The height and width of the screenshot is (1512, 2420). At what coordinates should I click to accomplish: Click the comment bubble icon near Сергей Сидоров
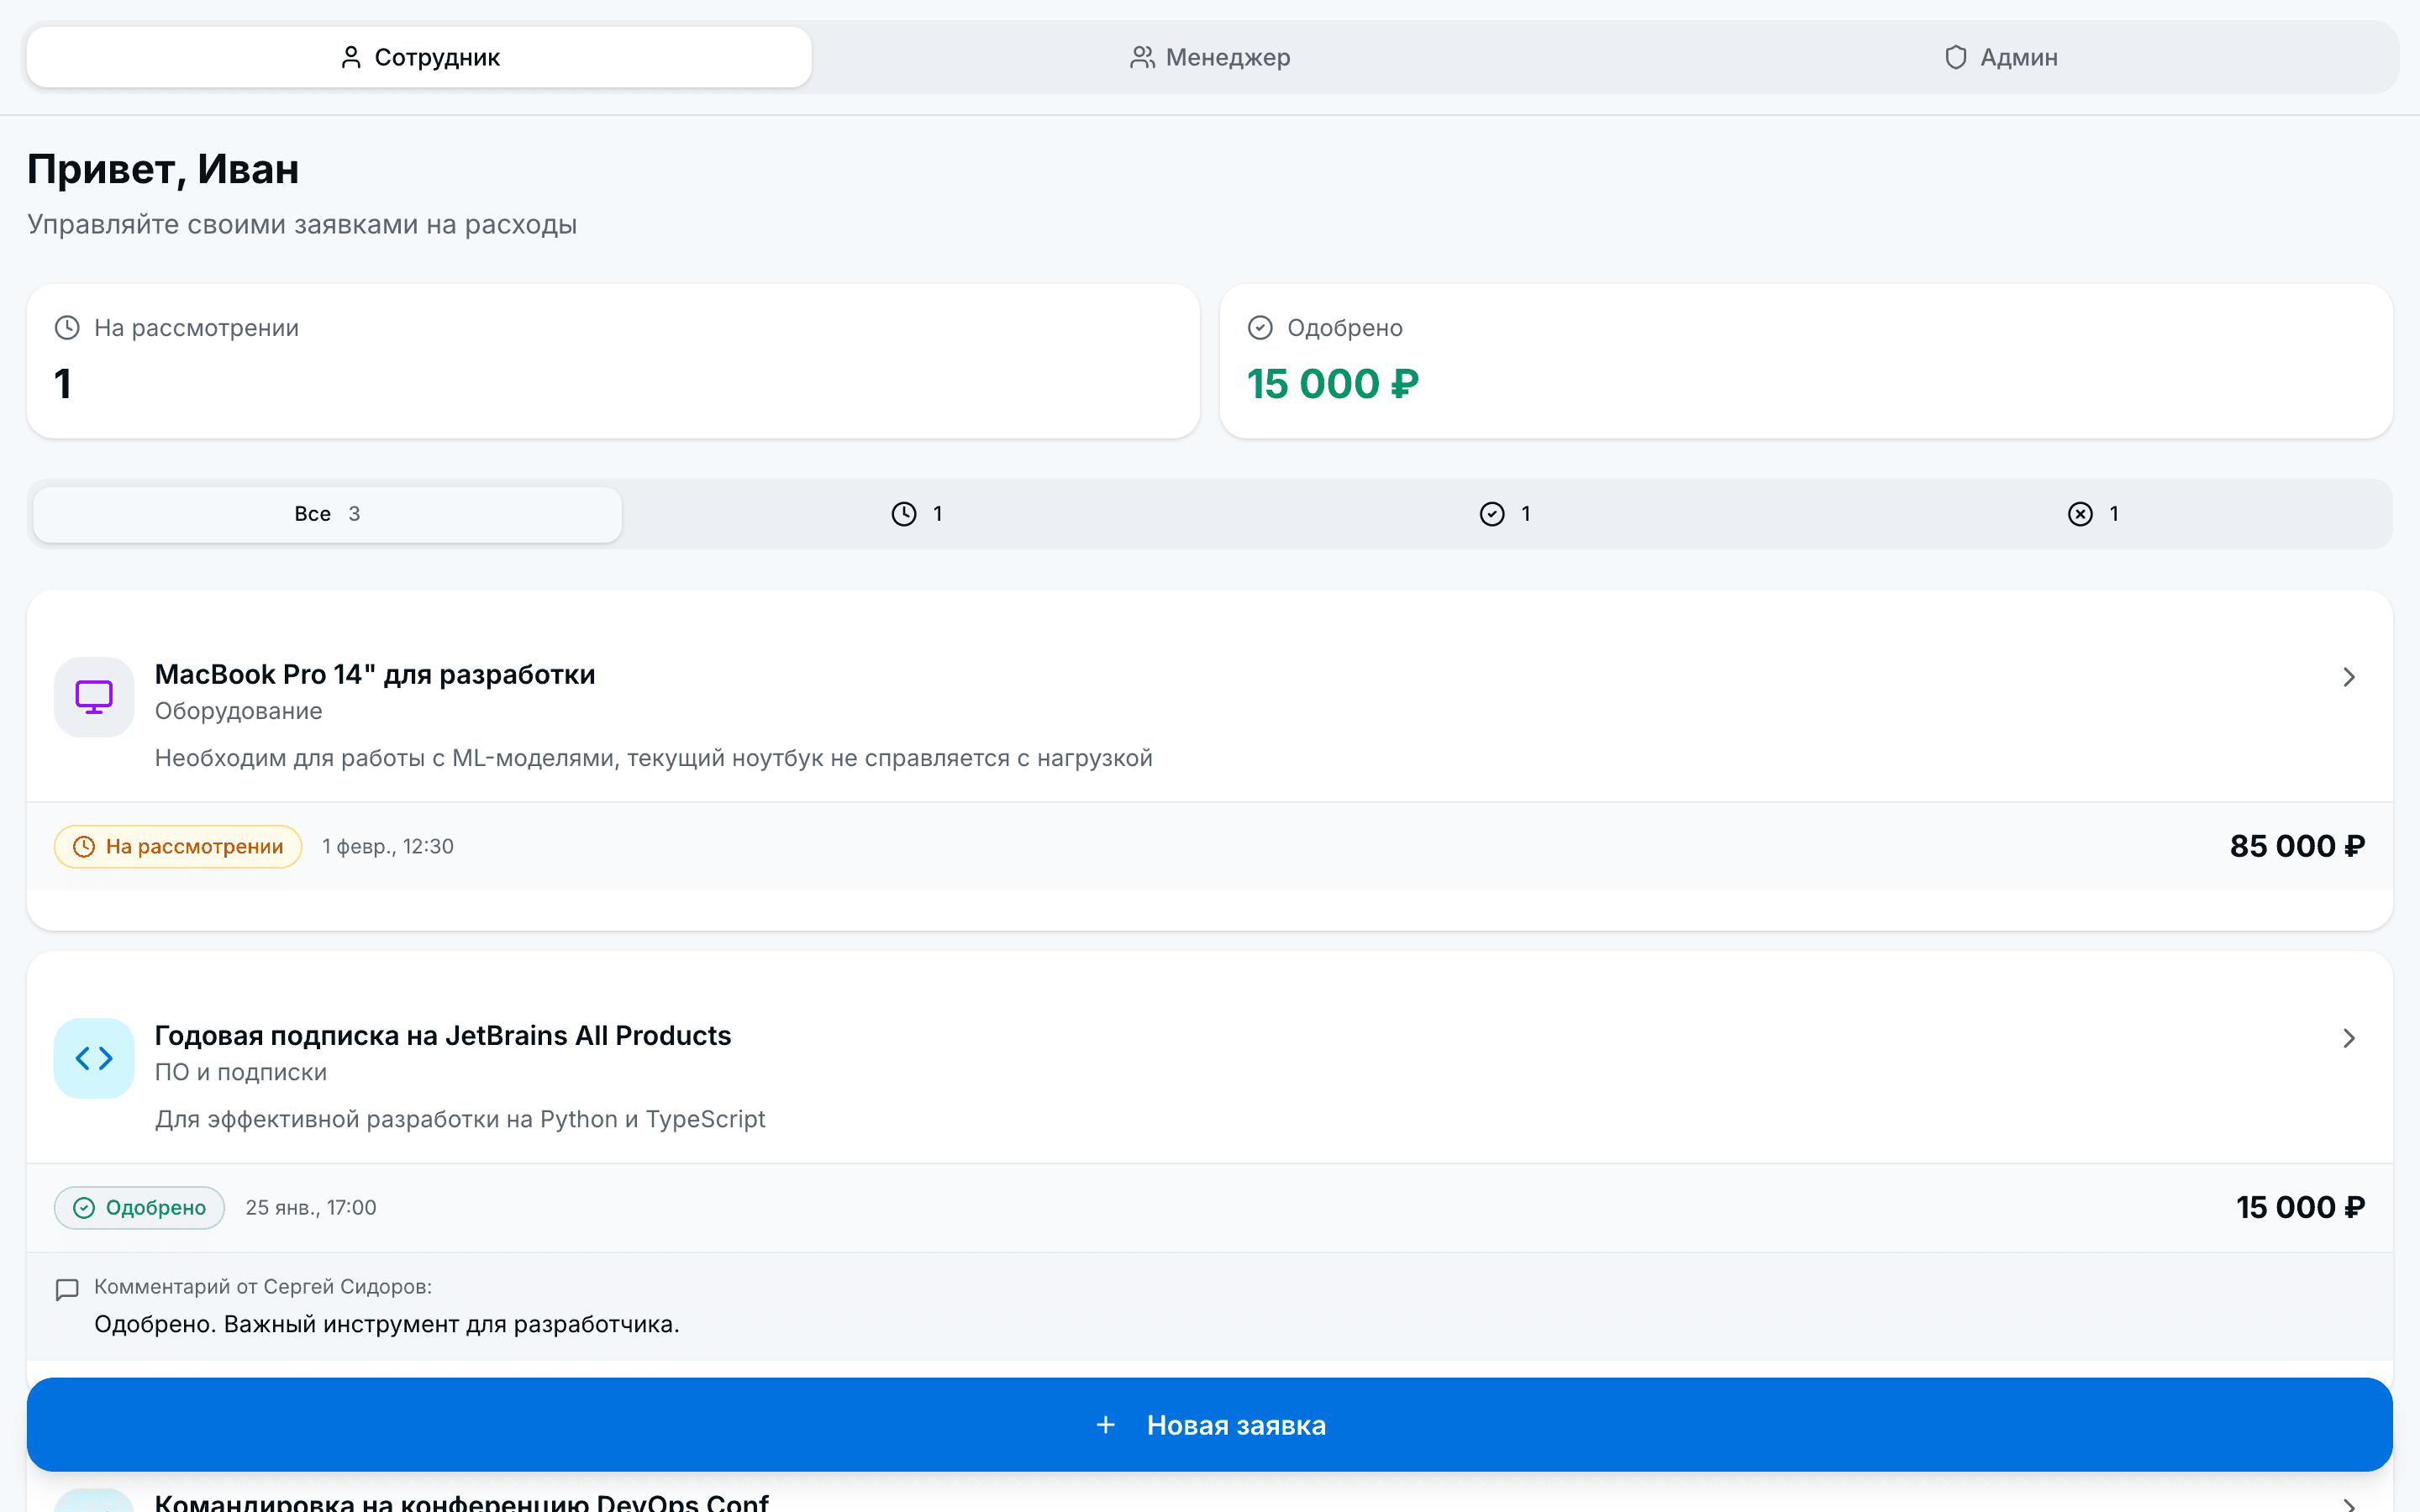67,1289
